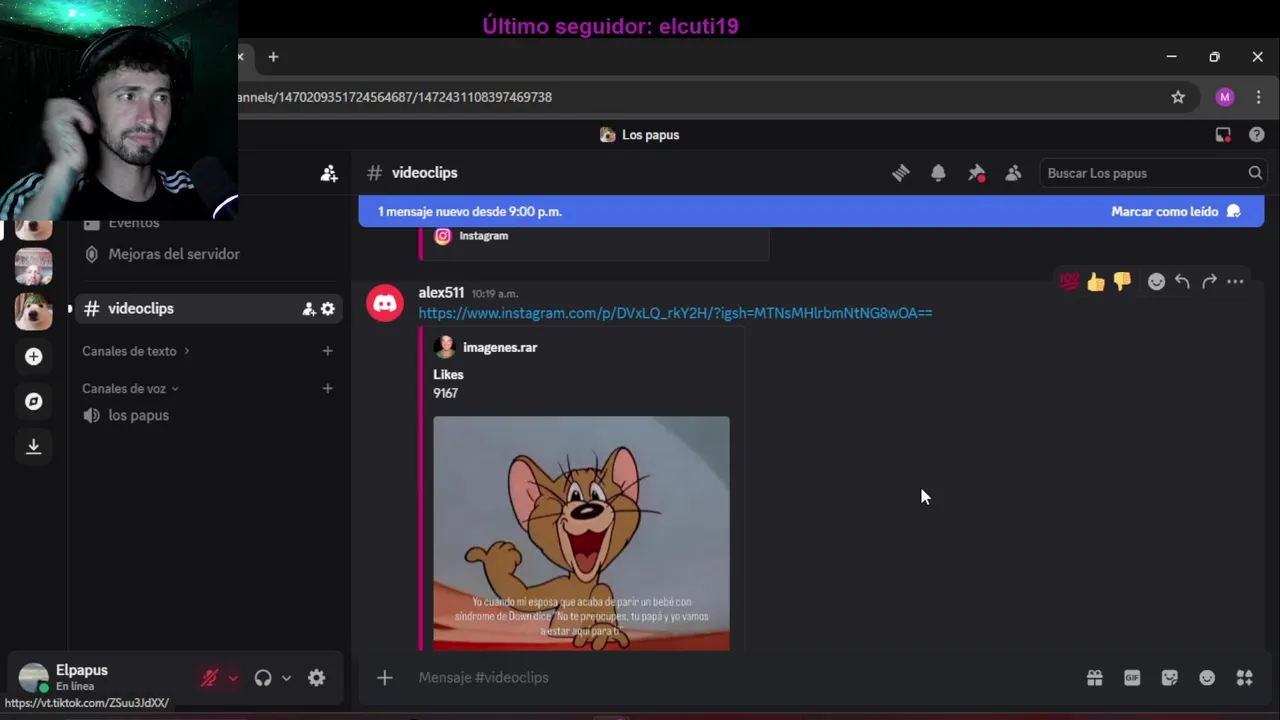Open Chrome three-dot menu
The height and width of the screenshot is (720, 1280).
(1258, 97)
